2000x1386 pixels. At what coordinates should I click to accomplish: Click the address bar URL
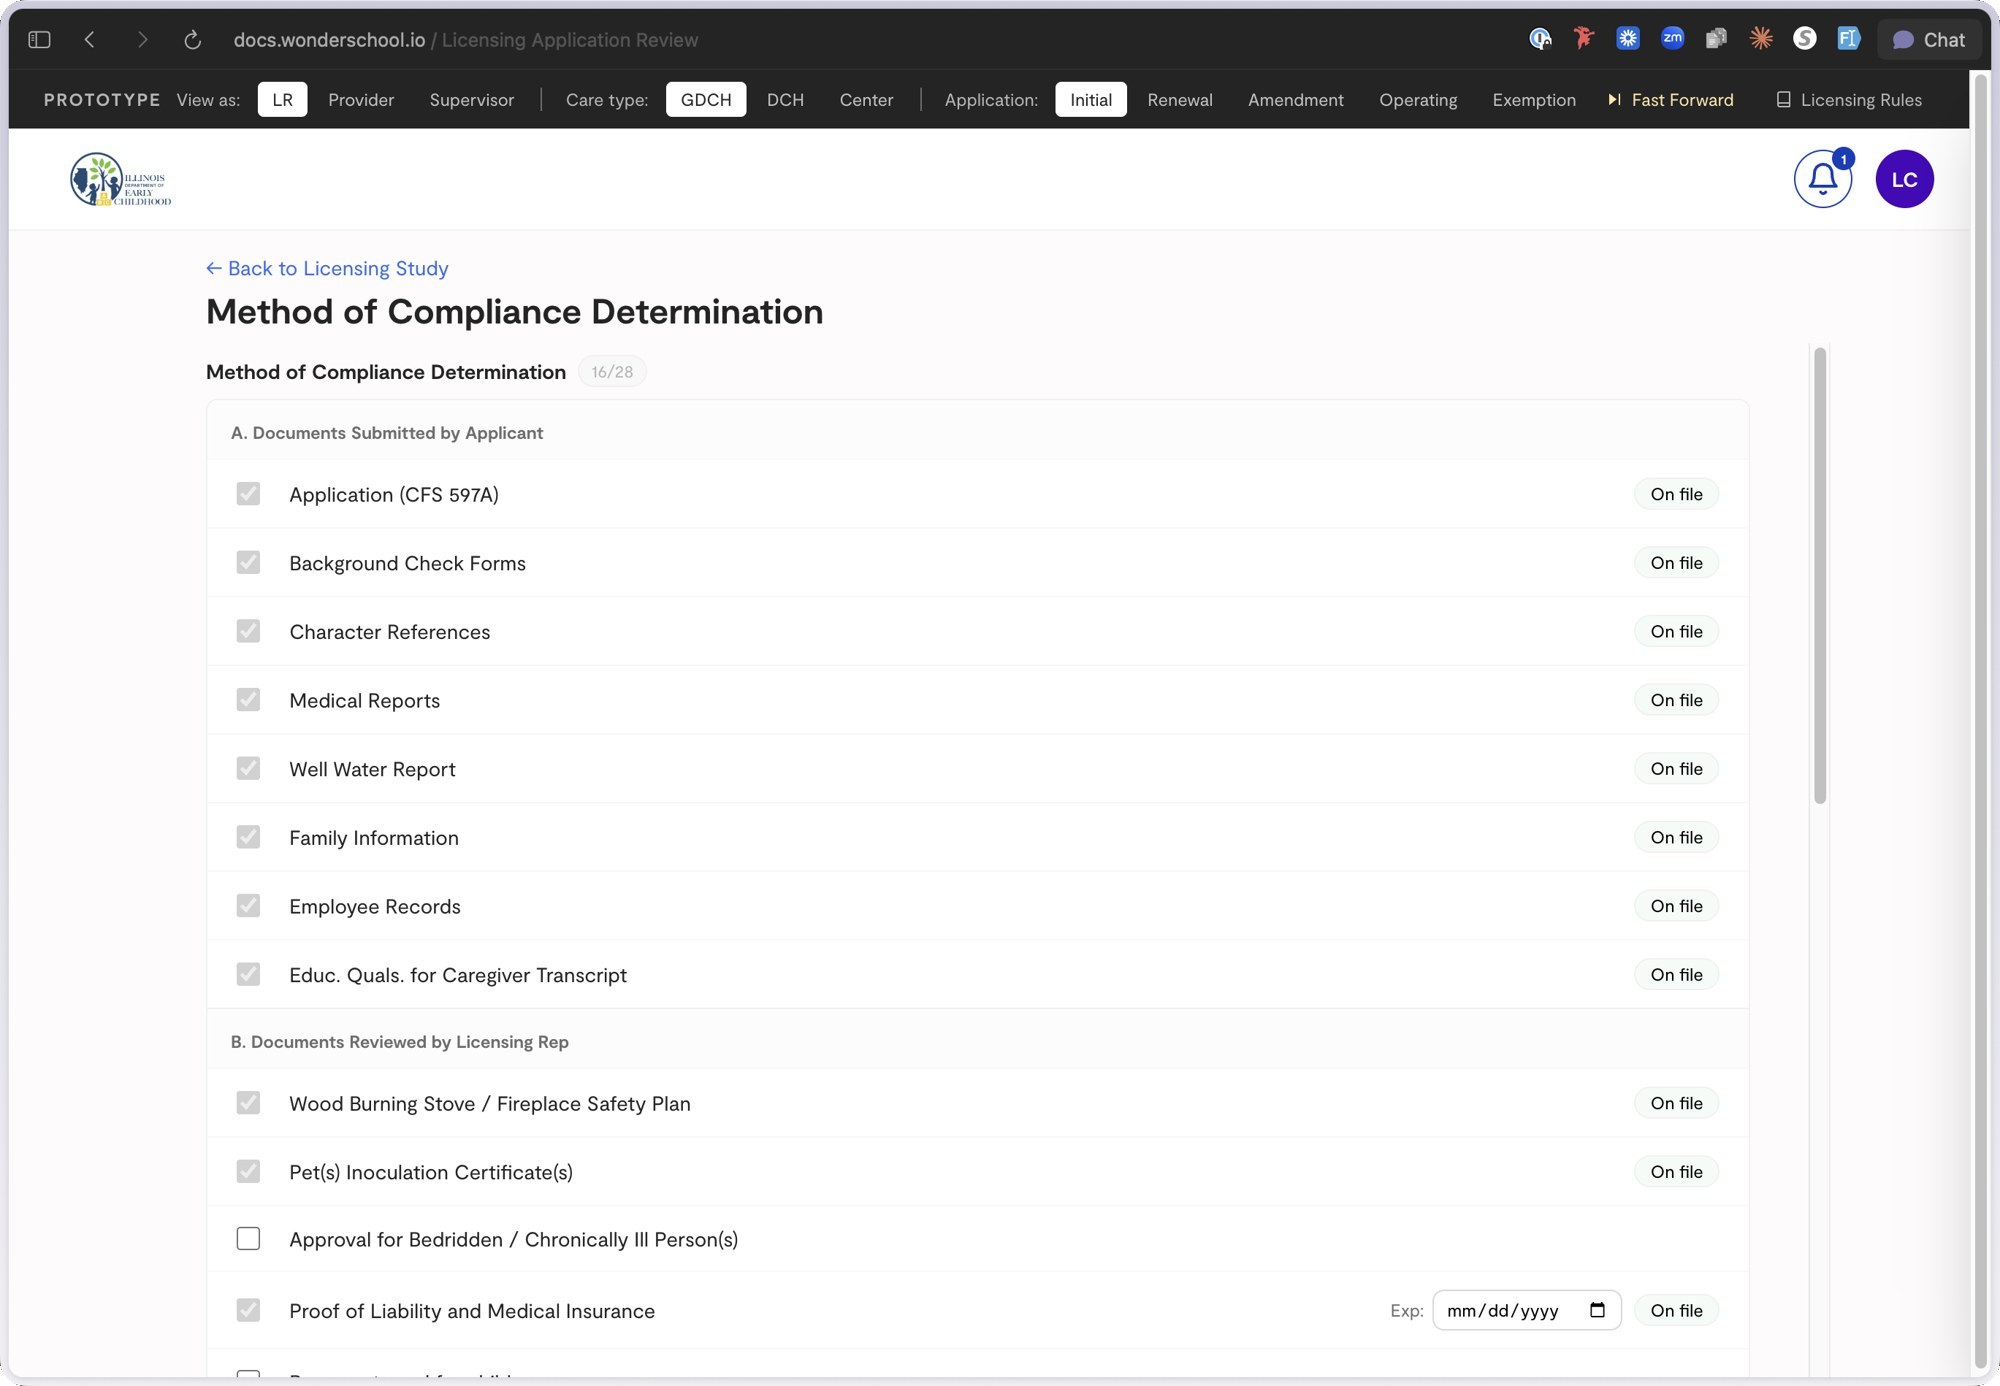coord(466,40)
